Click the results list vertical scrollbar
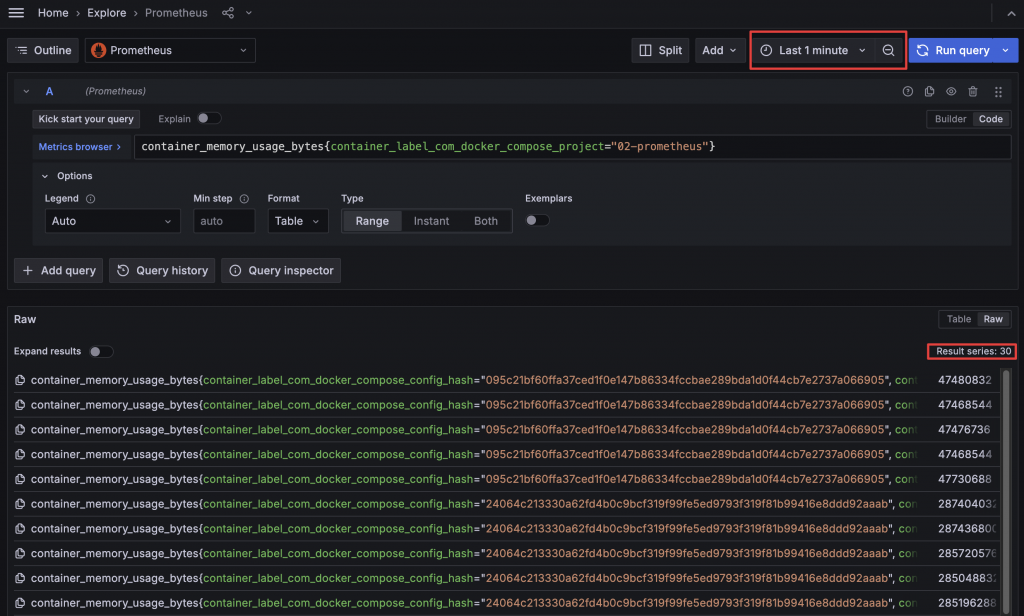 coord(1006,491)
